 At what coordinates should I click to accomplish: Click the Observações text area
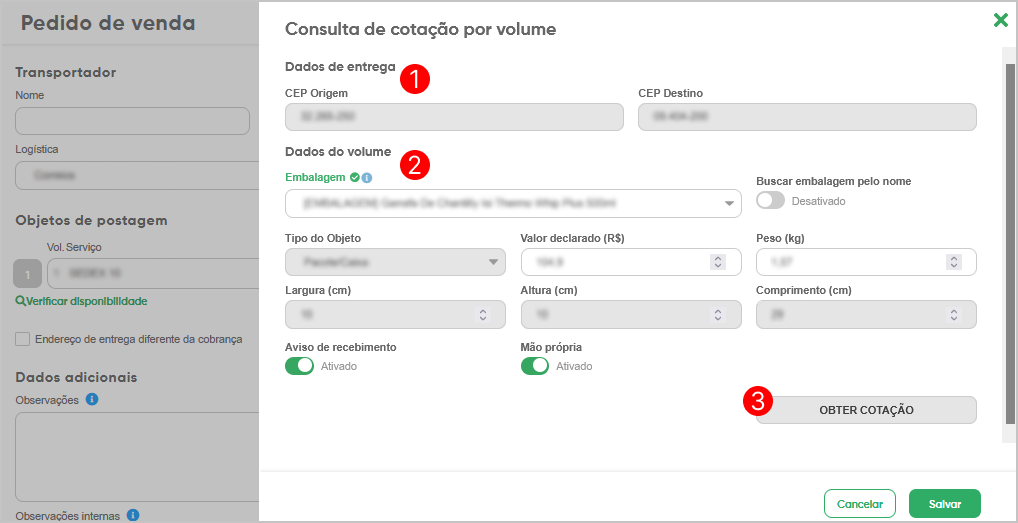[x=137, y=457]
